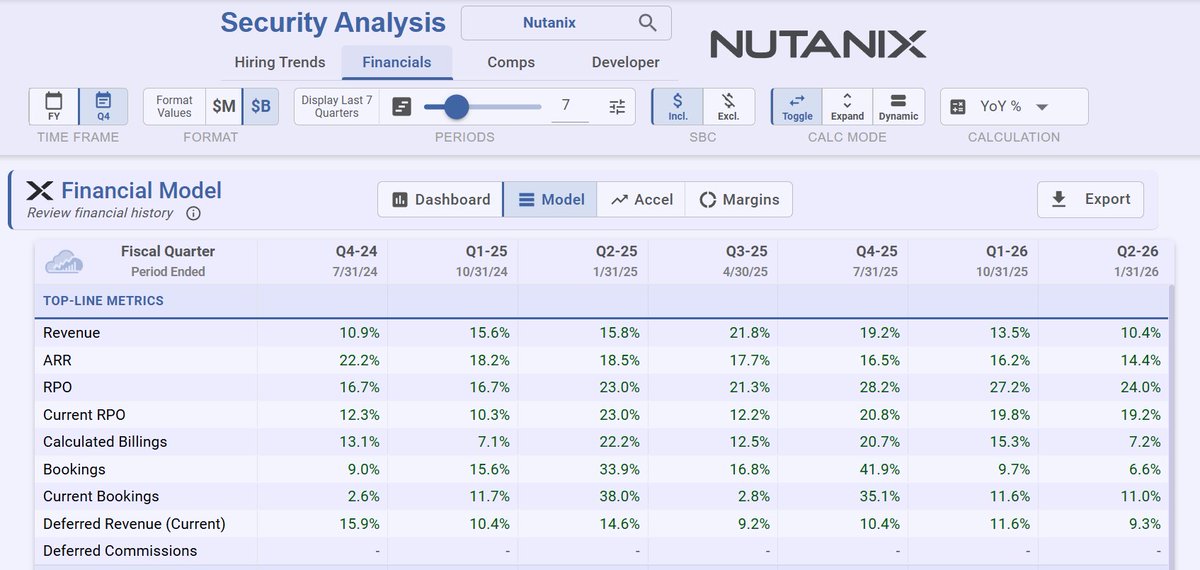Image resolution: width=1200 pixels, height=570 pixels.
Task: Select SBC Incl. option
Action: pos(677,106)
